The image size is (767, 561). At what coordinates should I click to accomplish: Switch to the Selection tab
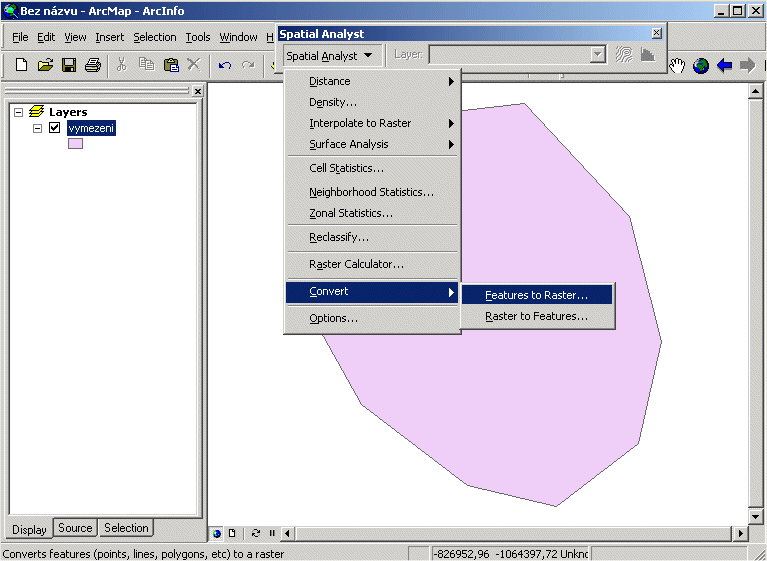(126, 528)
